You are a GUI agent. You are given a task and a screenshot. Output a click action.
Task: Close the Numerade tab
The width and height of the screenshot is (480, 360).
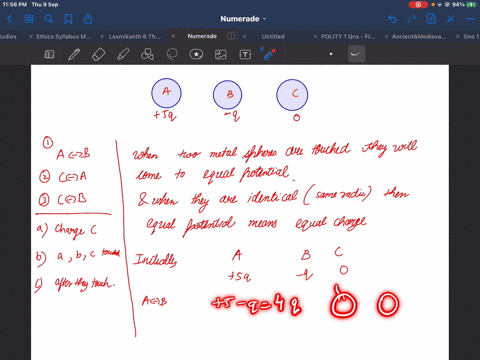[x=173, y=36]
